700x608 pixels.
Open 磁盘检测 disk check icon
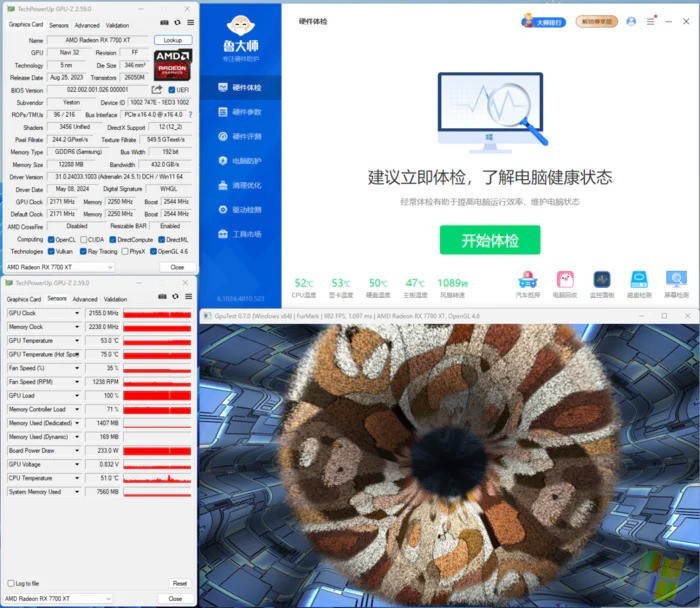pyautogui.click(x=639, y=280)
